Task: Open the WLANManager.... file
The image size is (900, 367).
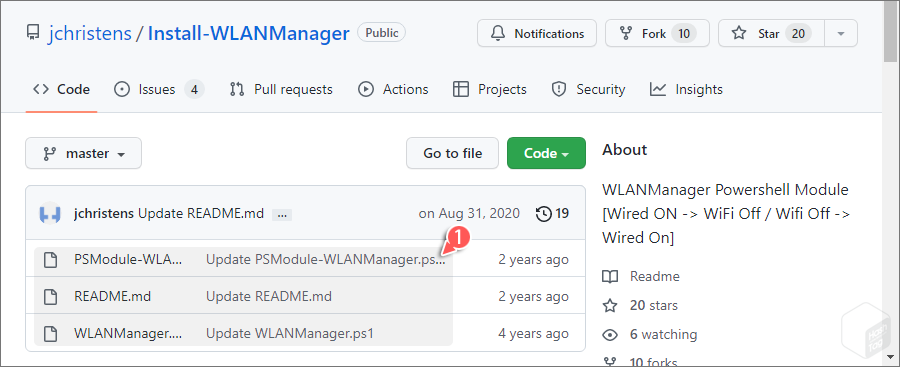Action: pyautogui.click(x=128, y=333)
